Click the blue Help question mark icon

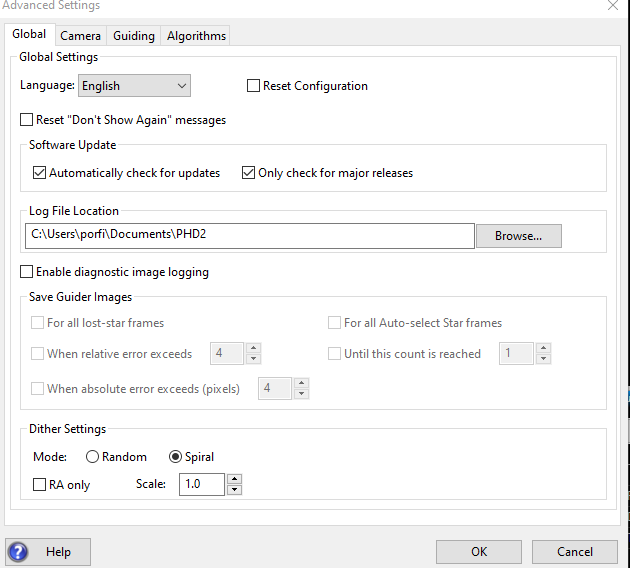click(x=19, y=551)
